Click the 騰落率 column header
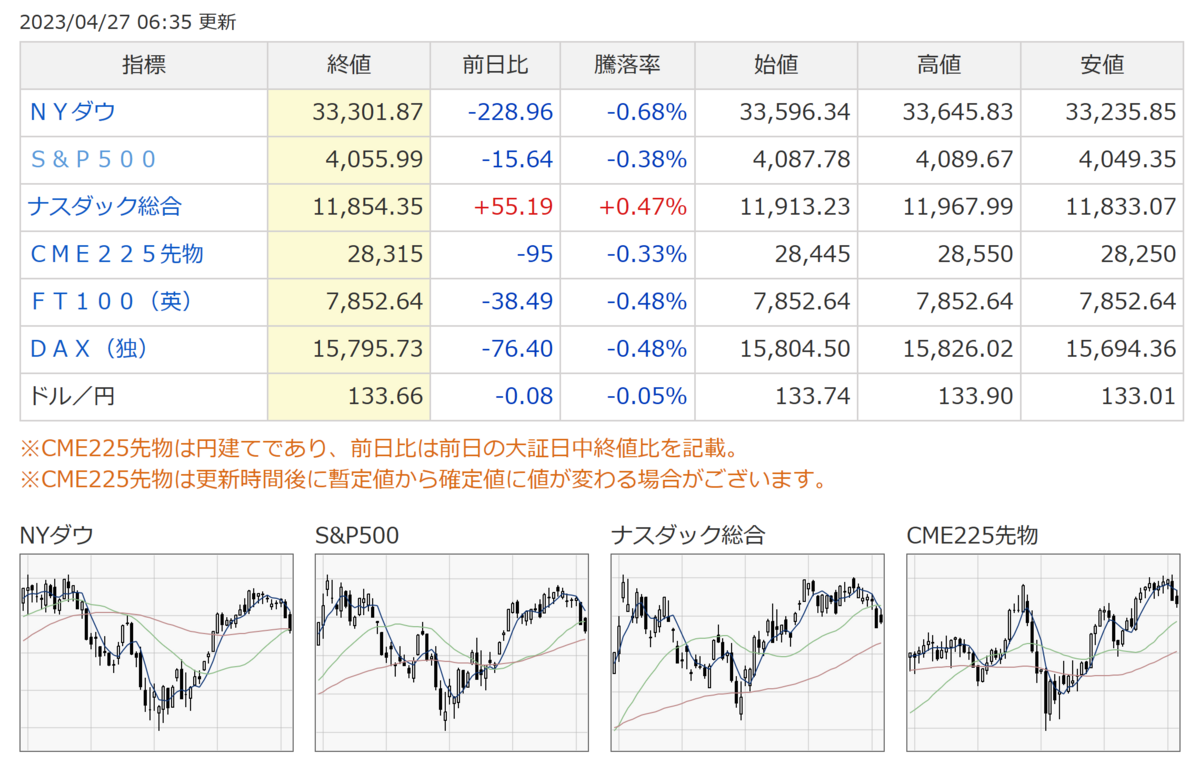 pyautogui.click(x=627, y=65)
